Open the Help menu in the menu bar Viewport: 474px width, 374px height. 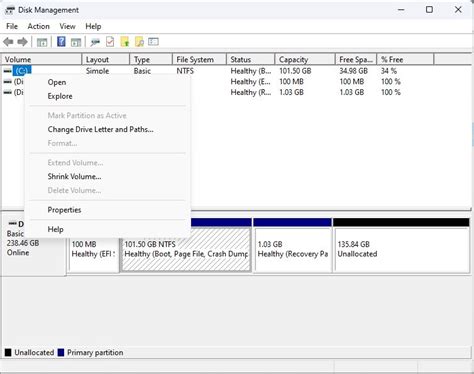click(x=93, y=26)
